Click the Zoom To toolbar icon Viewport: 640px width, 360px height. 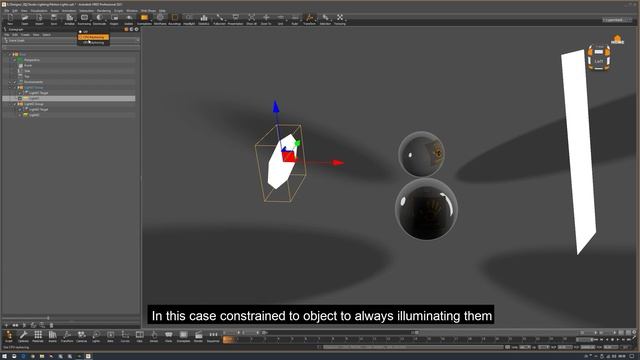(266, 19)
